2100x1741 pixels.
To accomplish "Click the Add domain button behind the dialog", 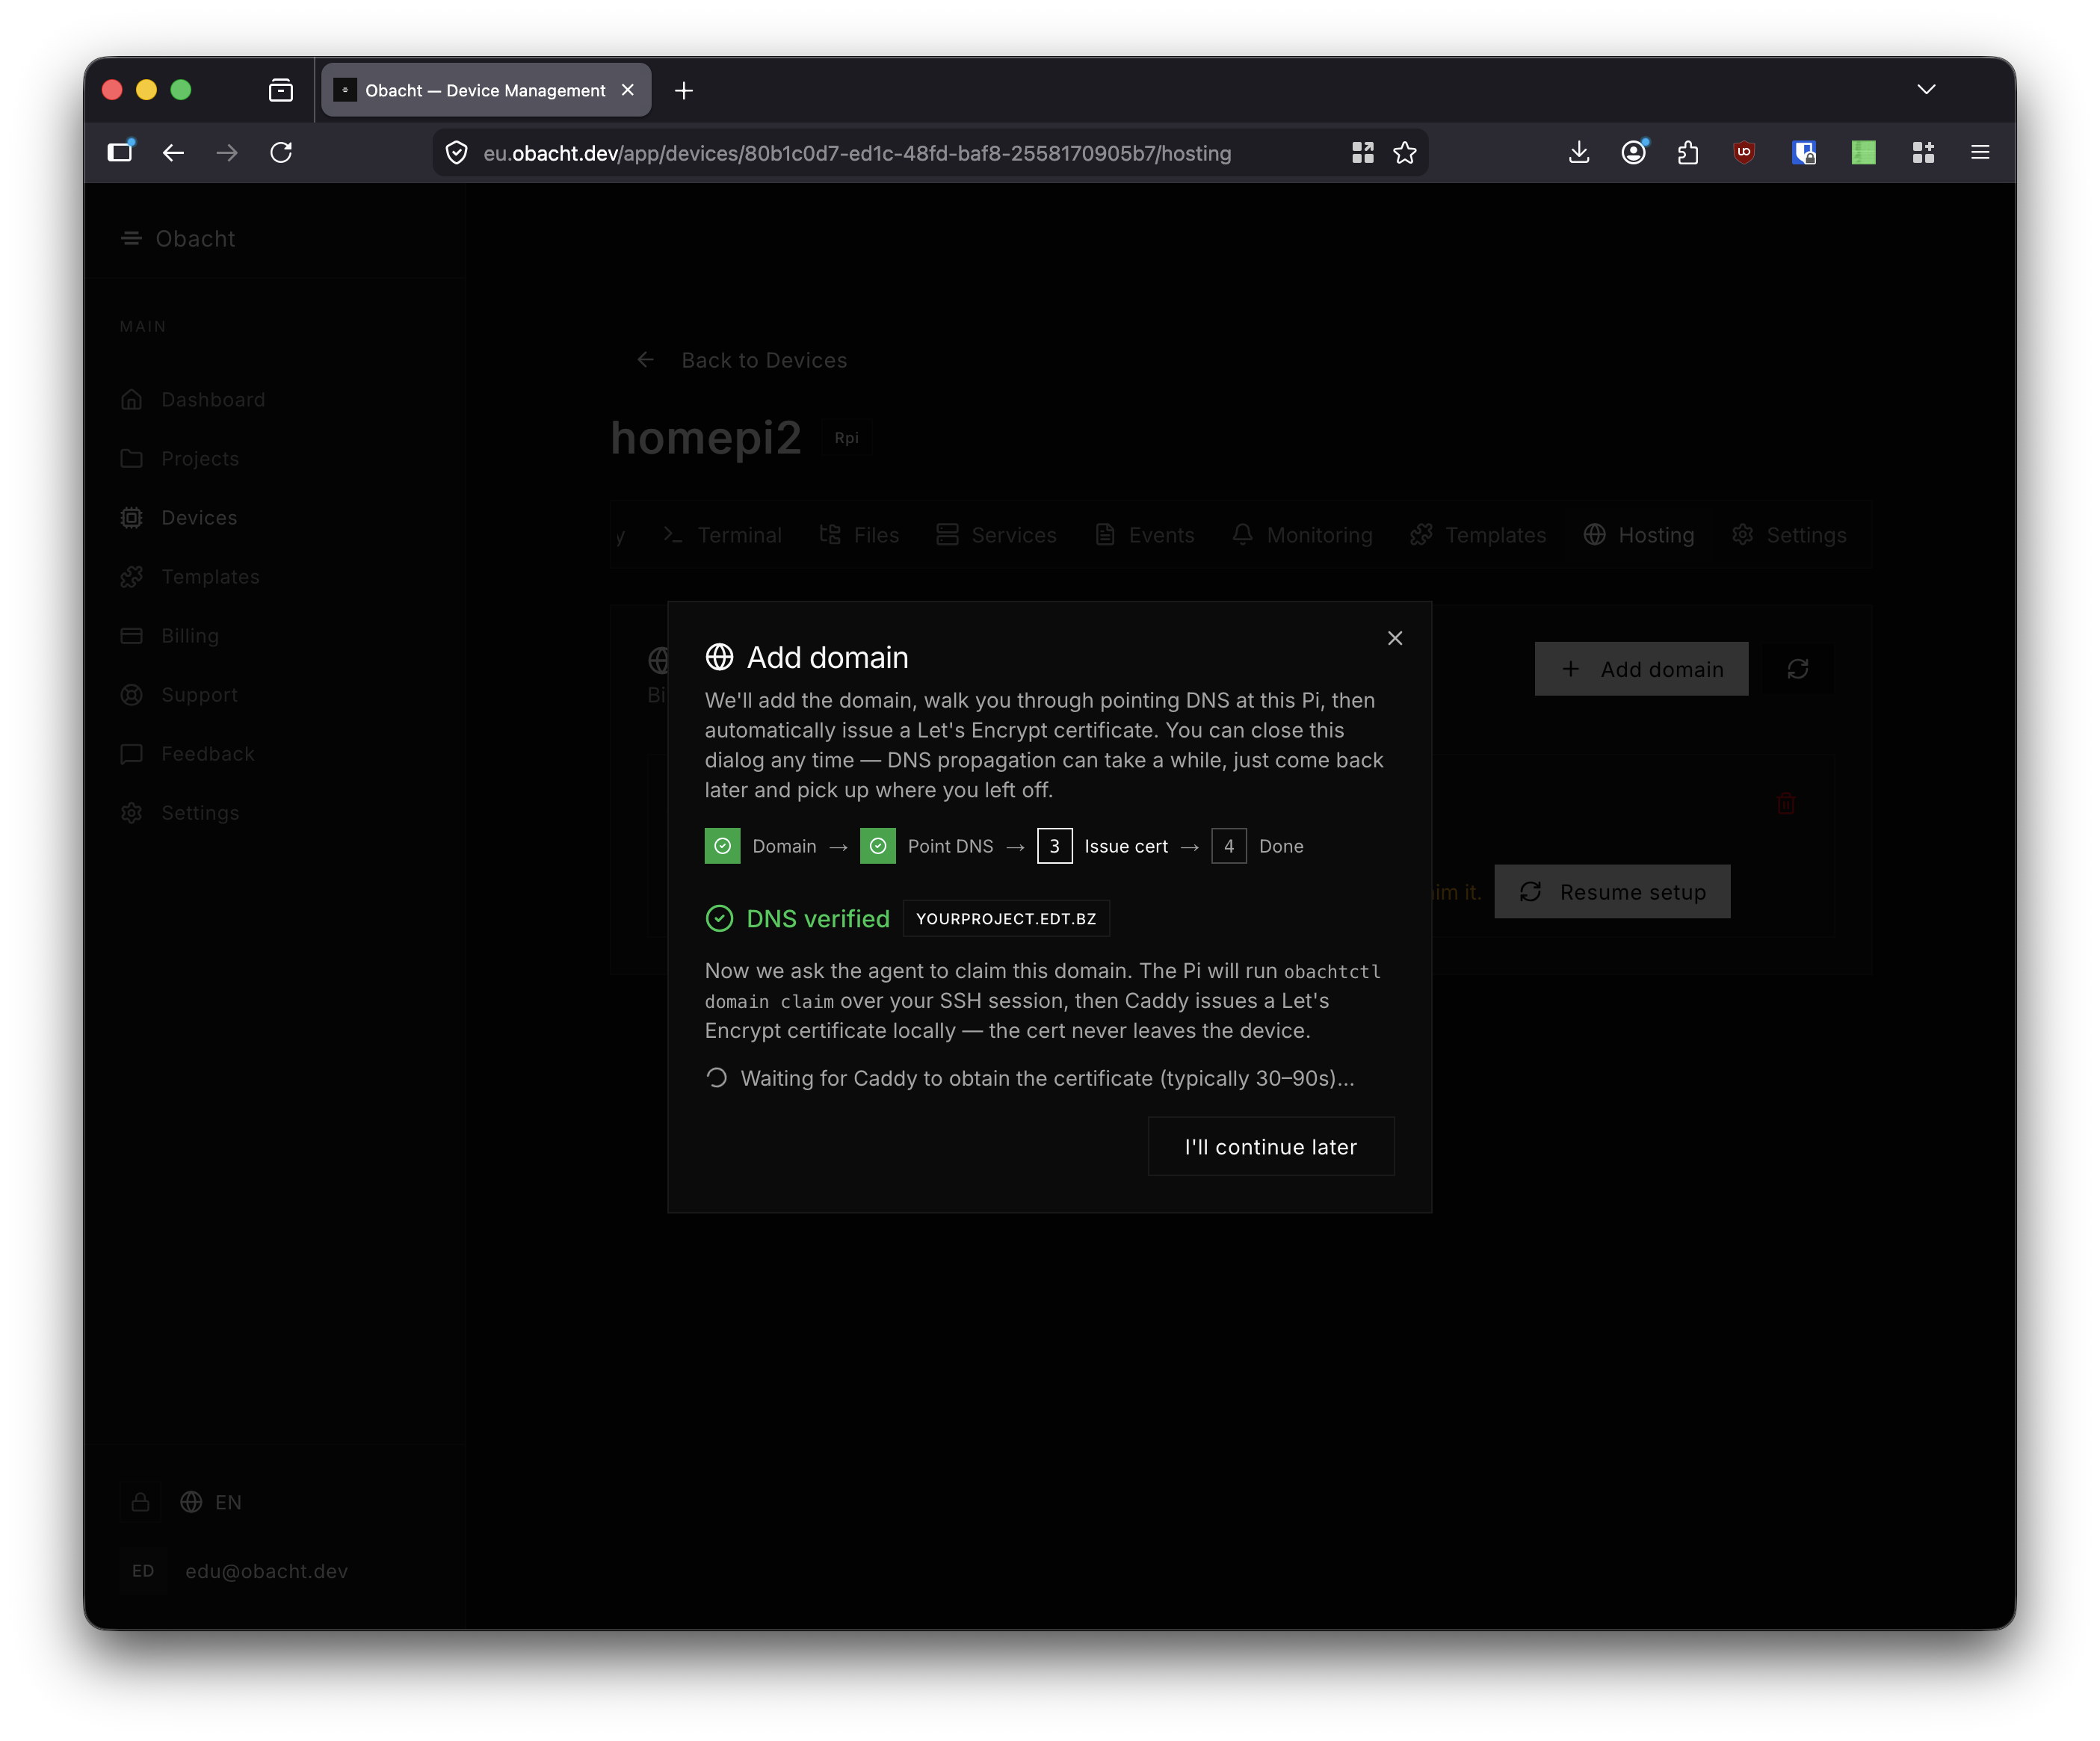I will click(x=1641, y=669).
